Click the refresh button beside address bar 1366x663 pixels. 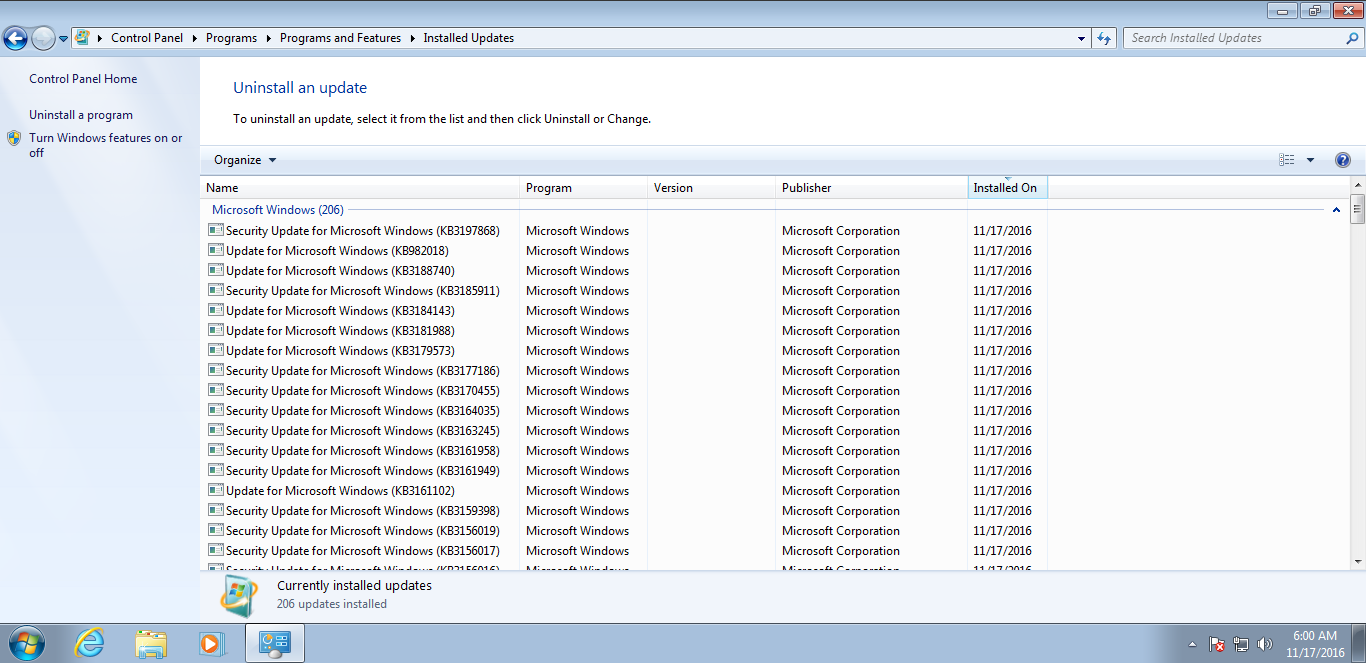tap(1104, 38)
